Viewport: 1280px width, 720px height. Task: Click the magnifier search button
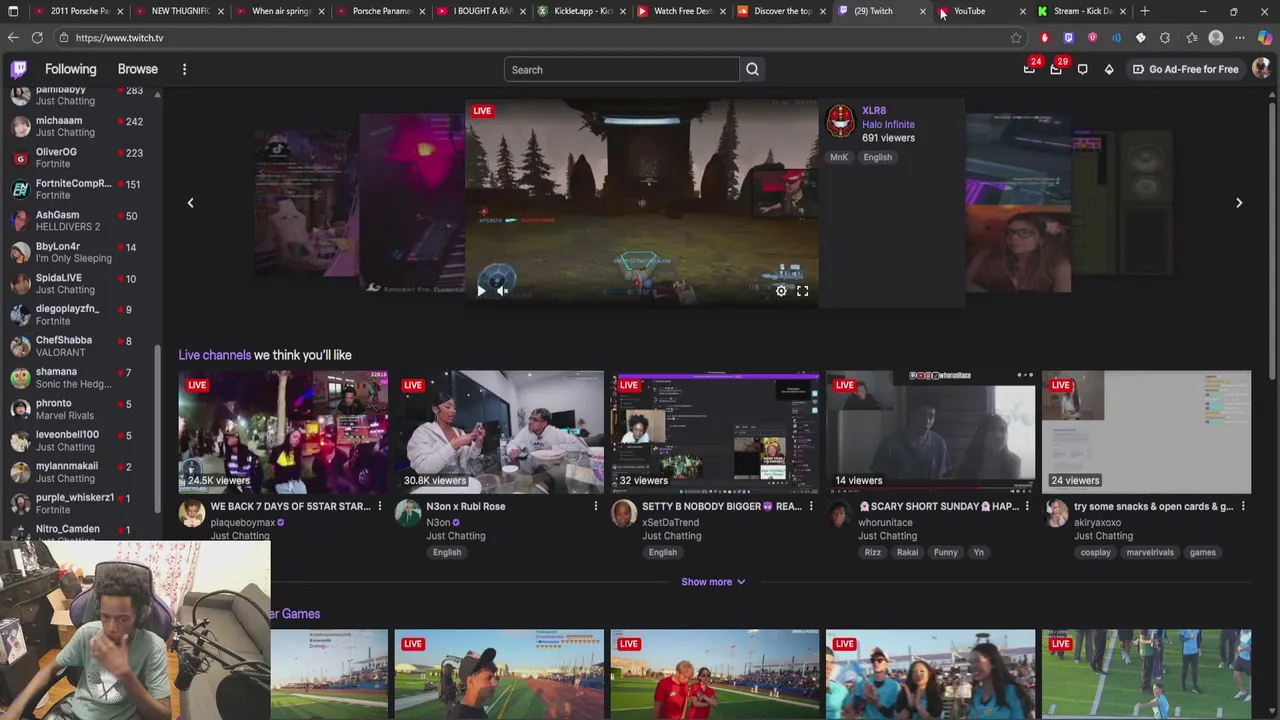pyautogui.click(x=752, y=70)
